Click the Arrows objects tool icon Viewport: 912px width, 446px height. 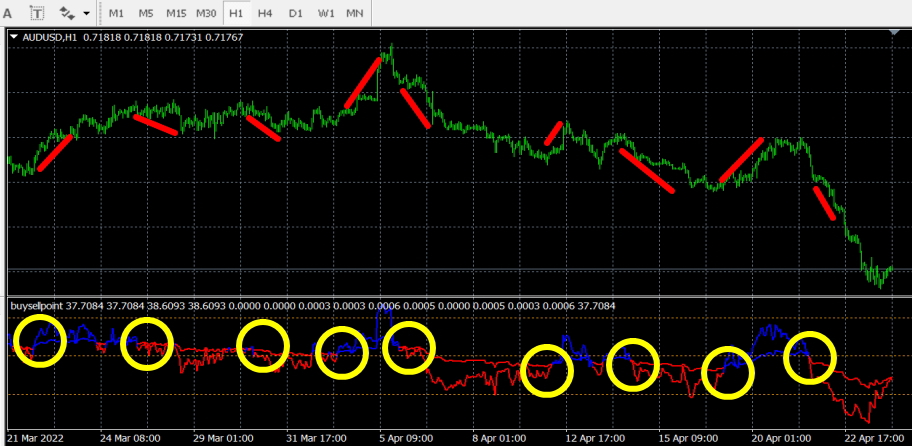pyautogui.click(x=68, y=14)
